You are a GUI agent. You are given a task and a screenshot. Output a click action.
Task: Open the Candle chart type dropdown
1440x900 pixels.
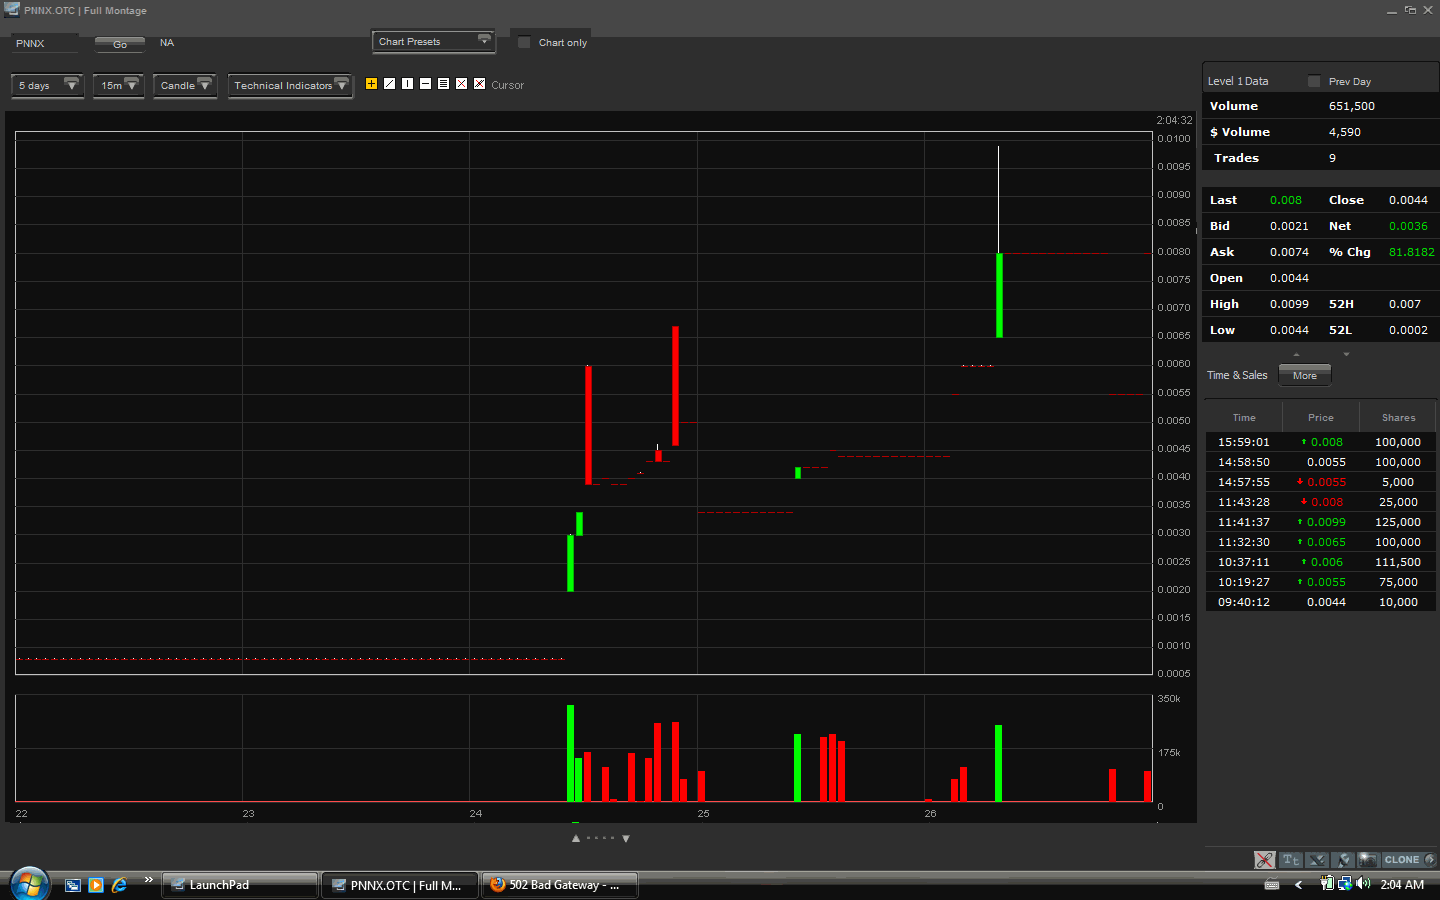tap(185, 85)
